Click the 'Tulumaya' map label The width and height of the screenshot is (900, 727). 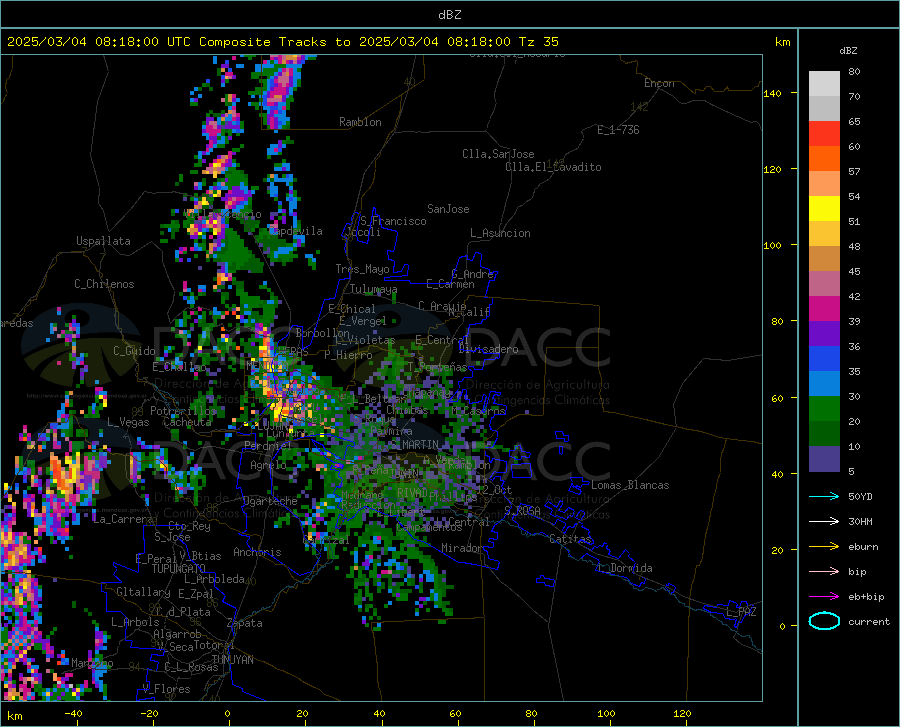point(374,289)
